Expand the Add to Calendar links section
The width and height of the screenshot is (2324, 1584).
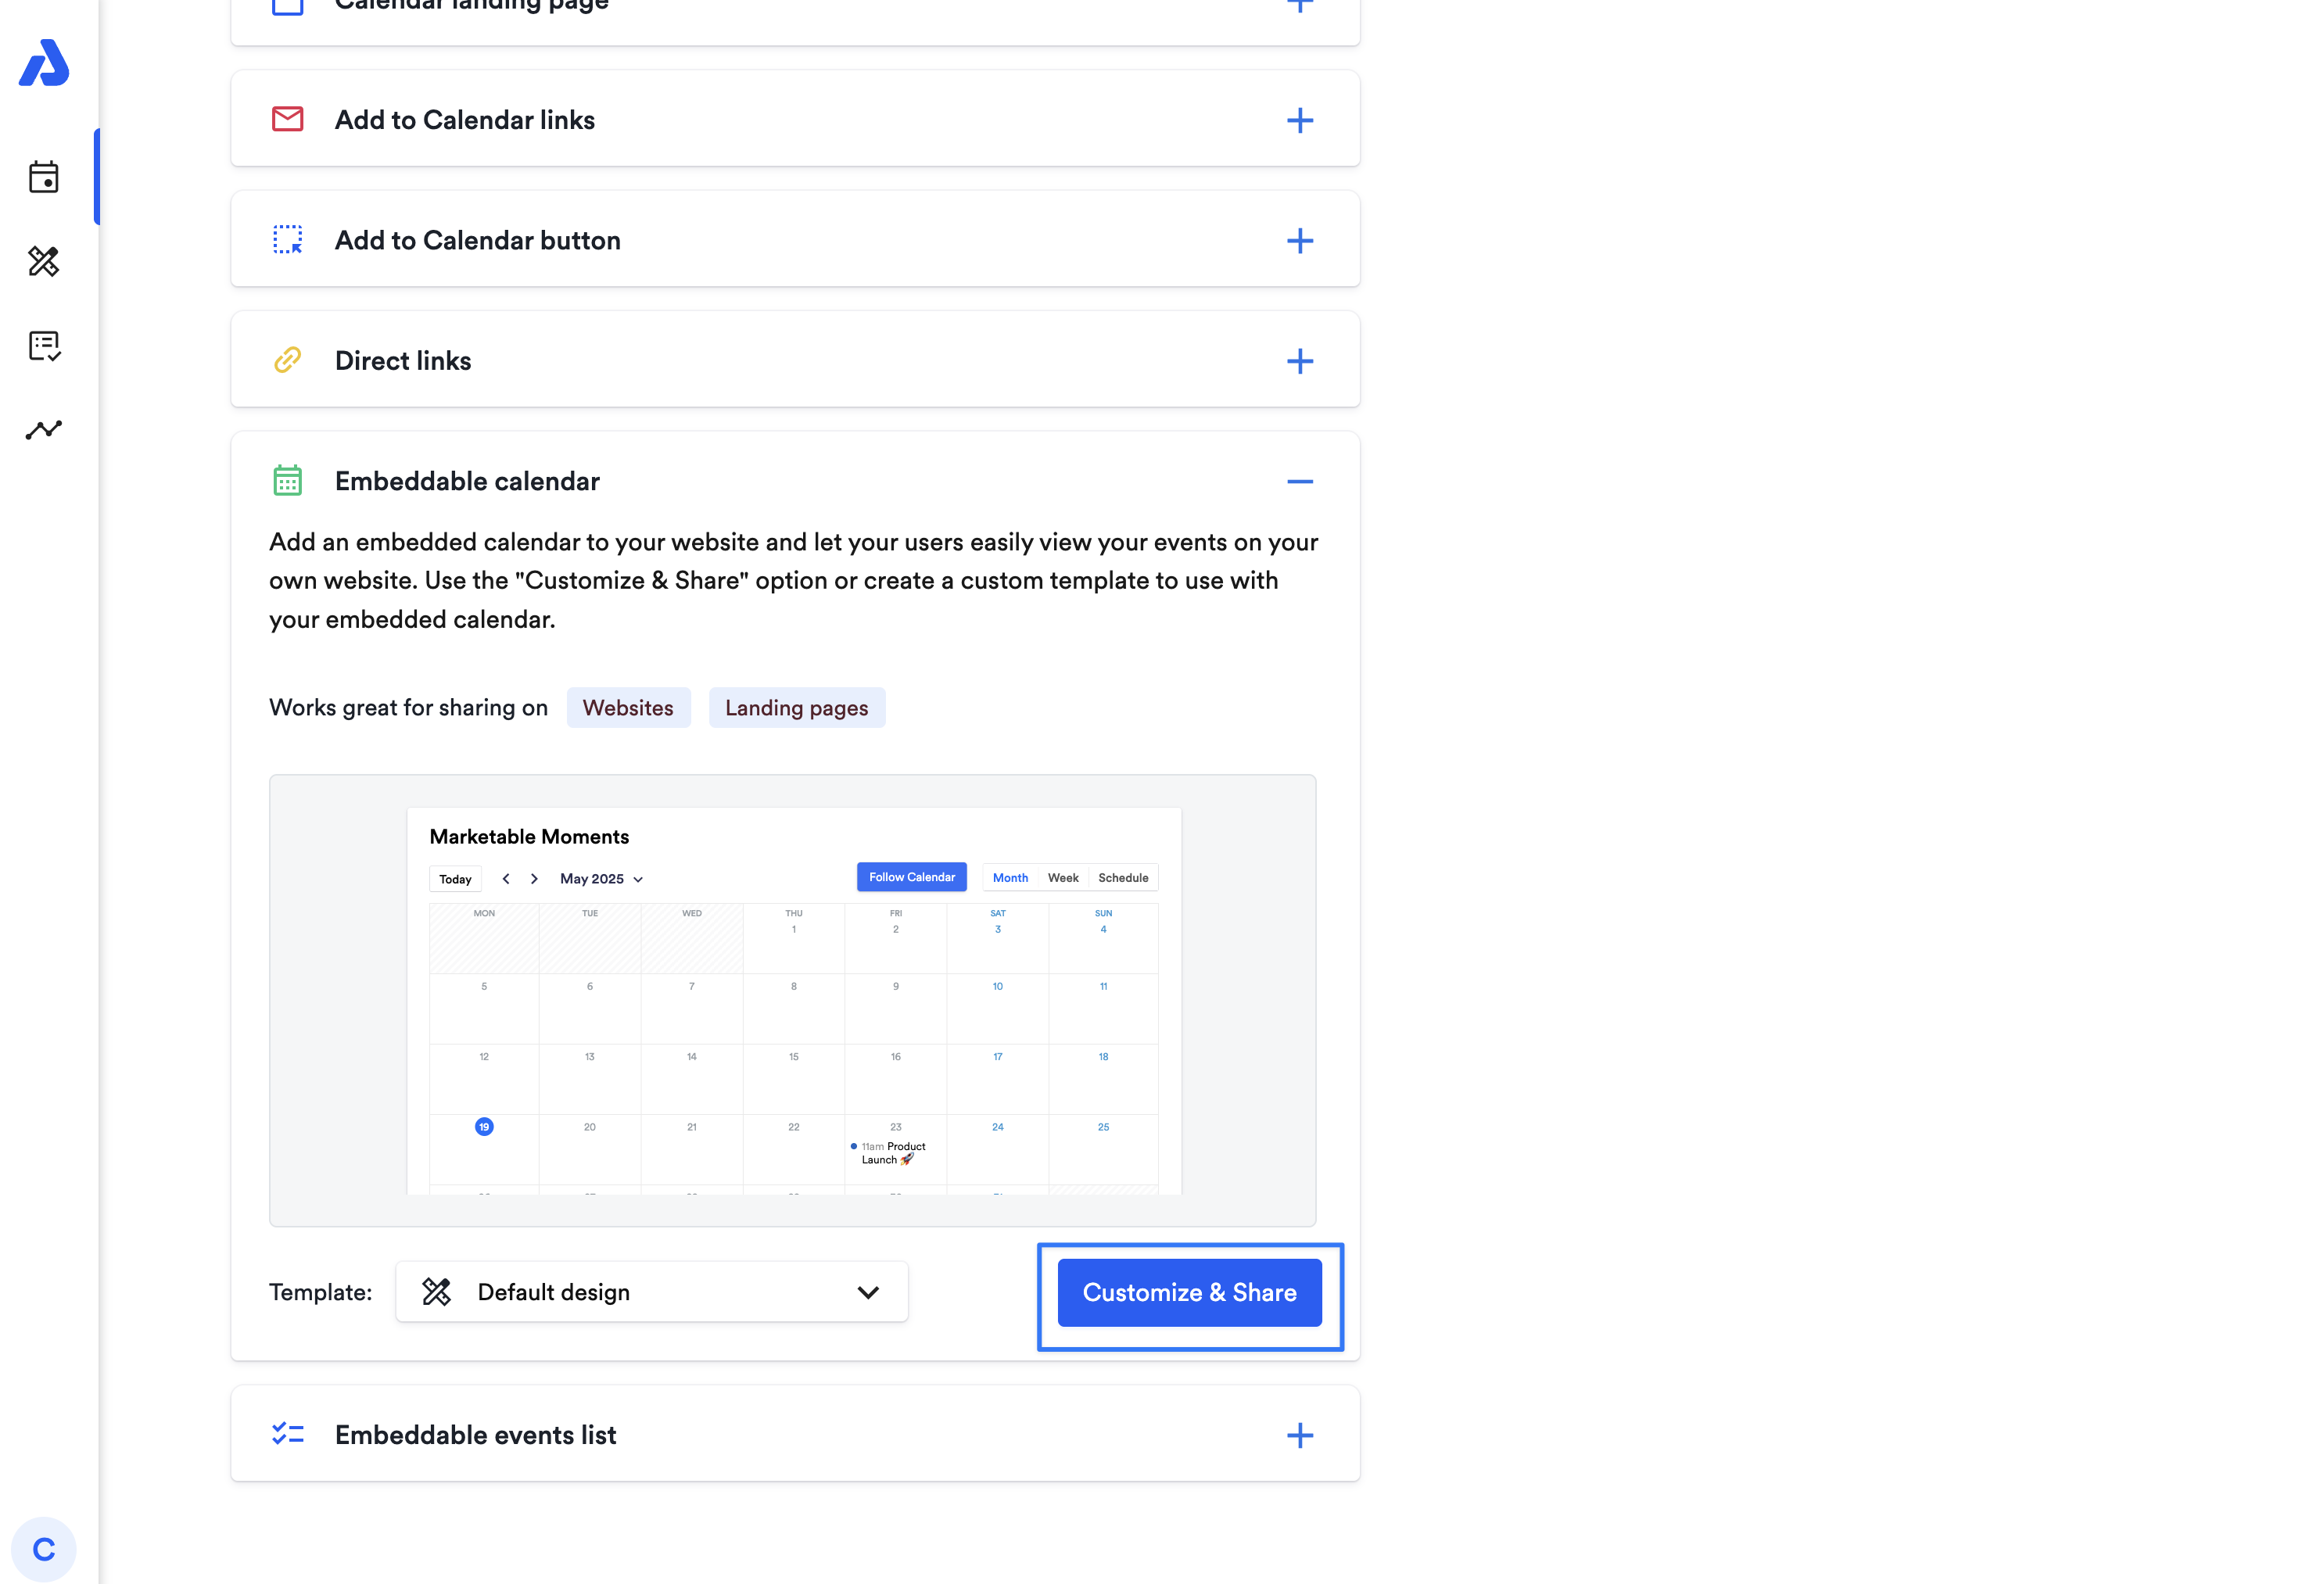coord(1299,120)
